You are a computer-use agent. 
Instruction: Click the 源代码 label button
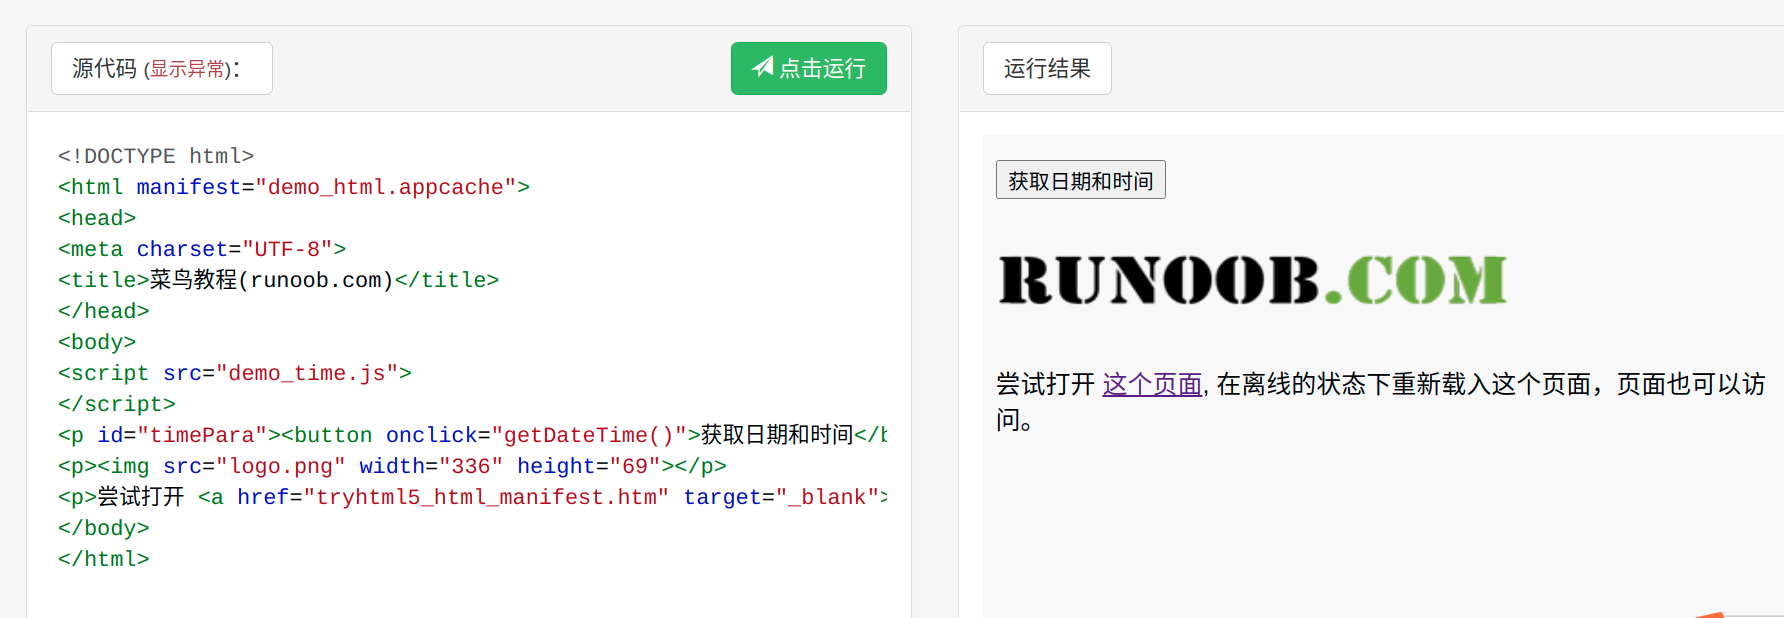click(162, 68)
